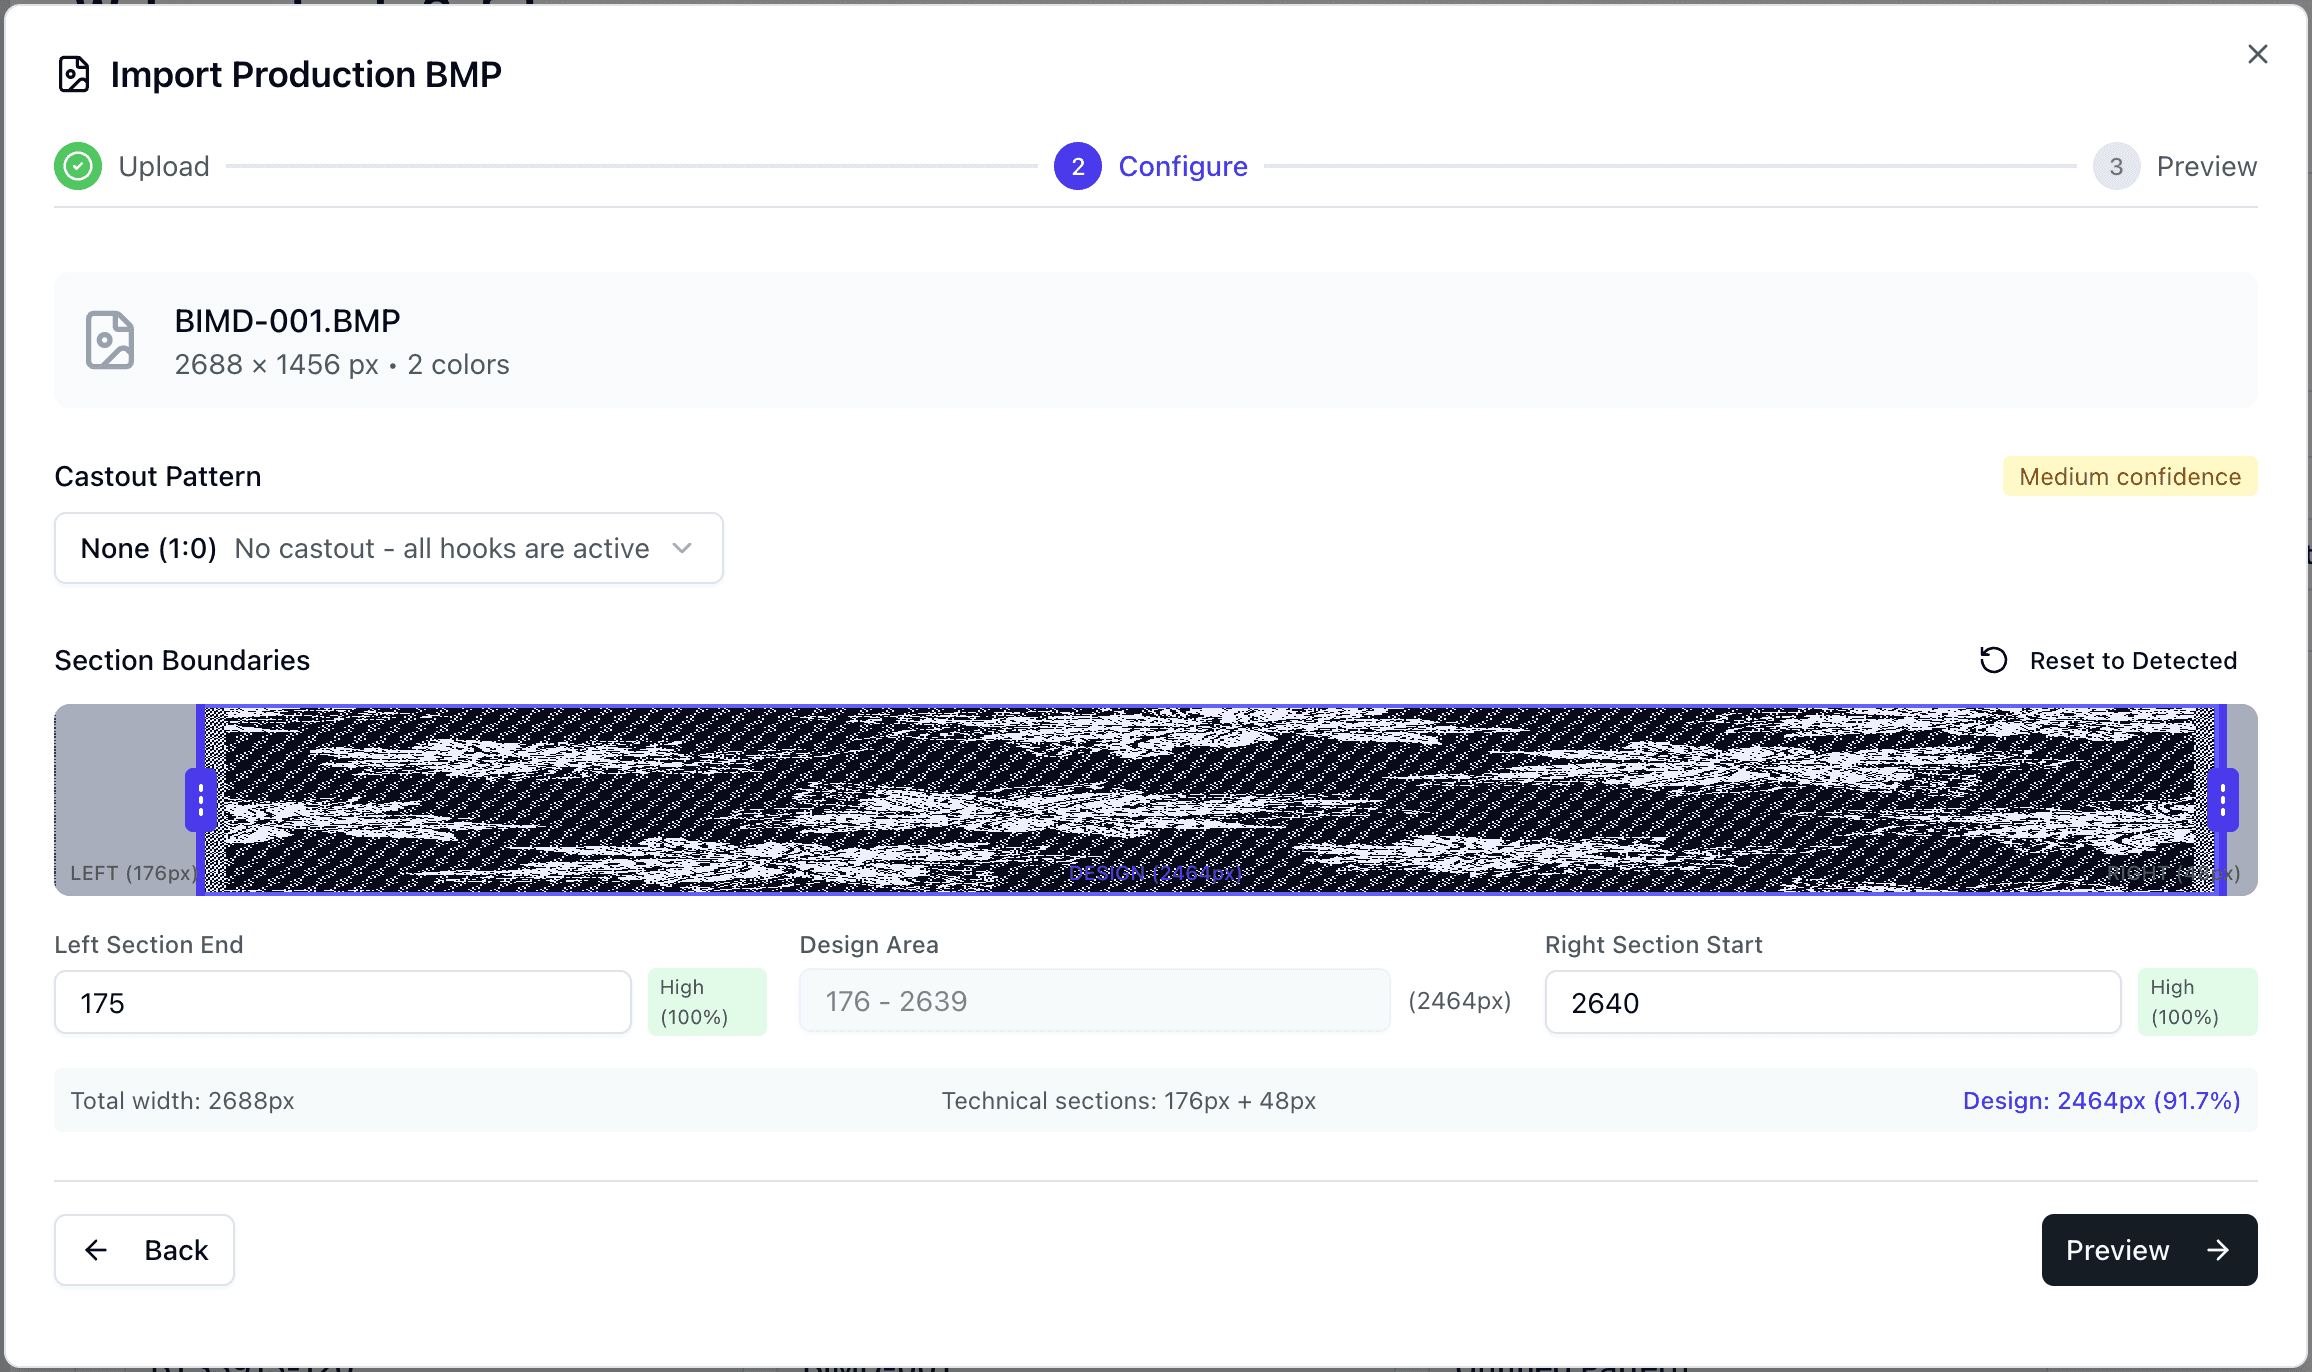Click the step 2 Configure circle
The height and width of the screenshot is (1372, 2312).
[x=1077, y=166]
